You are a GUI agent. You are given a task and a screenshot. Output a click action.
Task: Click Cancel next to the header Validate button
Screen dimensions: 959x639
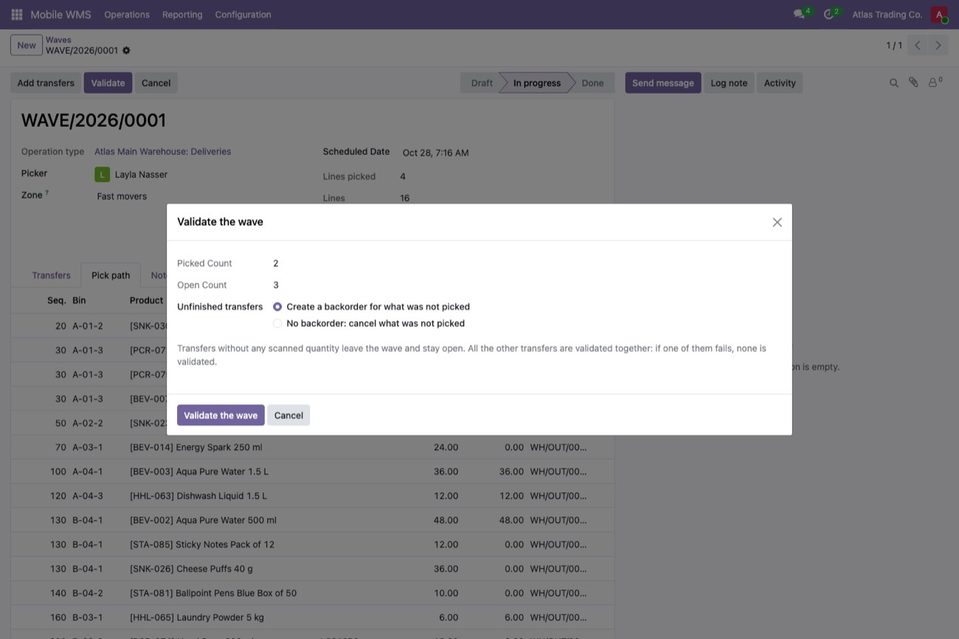[x=156, y=83]
